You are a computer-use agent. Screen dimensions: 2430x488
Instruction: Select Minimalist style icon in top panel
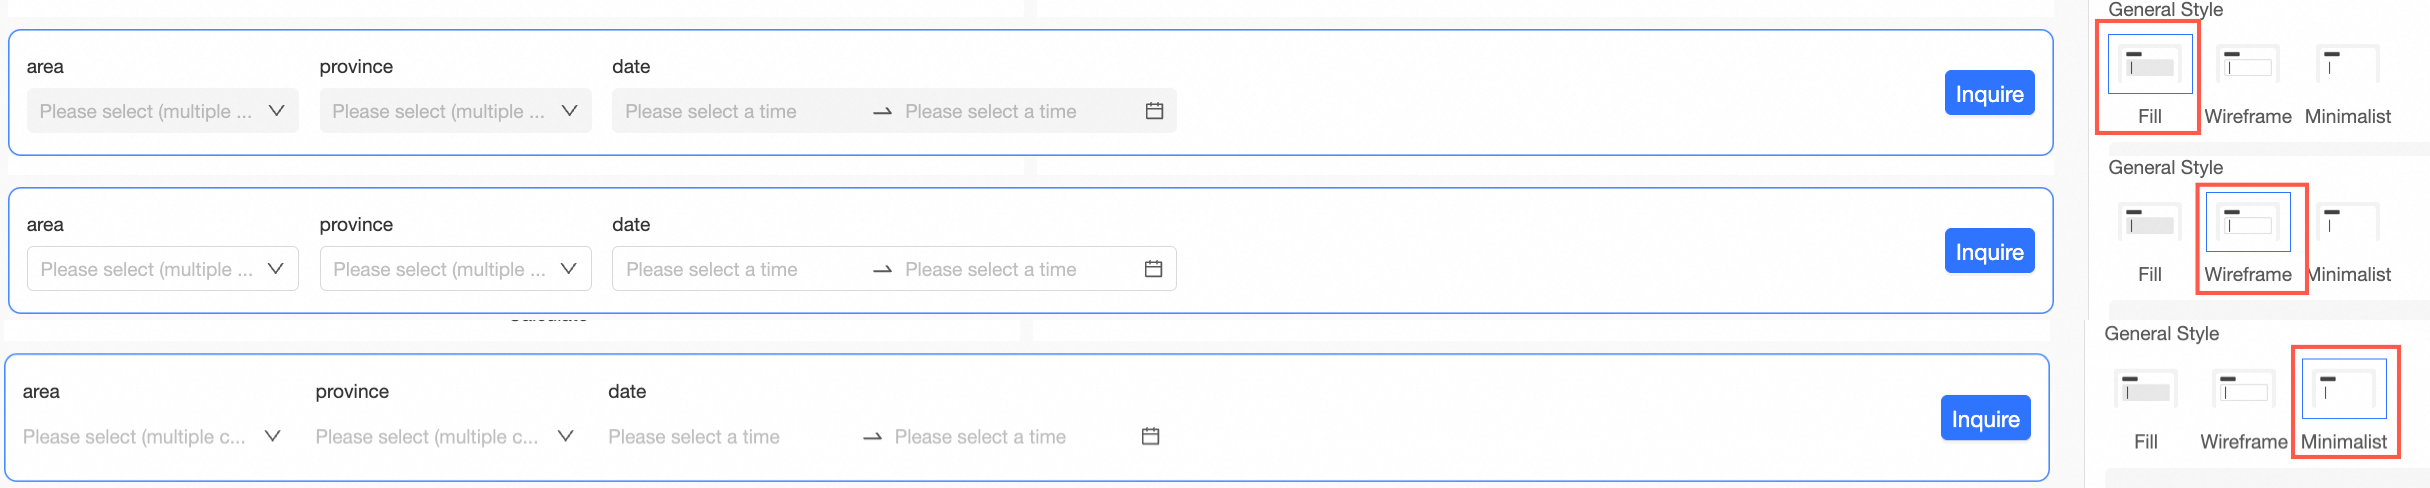pyautogui.click(x=2347, y=65)
